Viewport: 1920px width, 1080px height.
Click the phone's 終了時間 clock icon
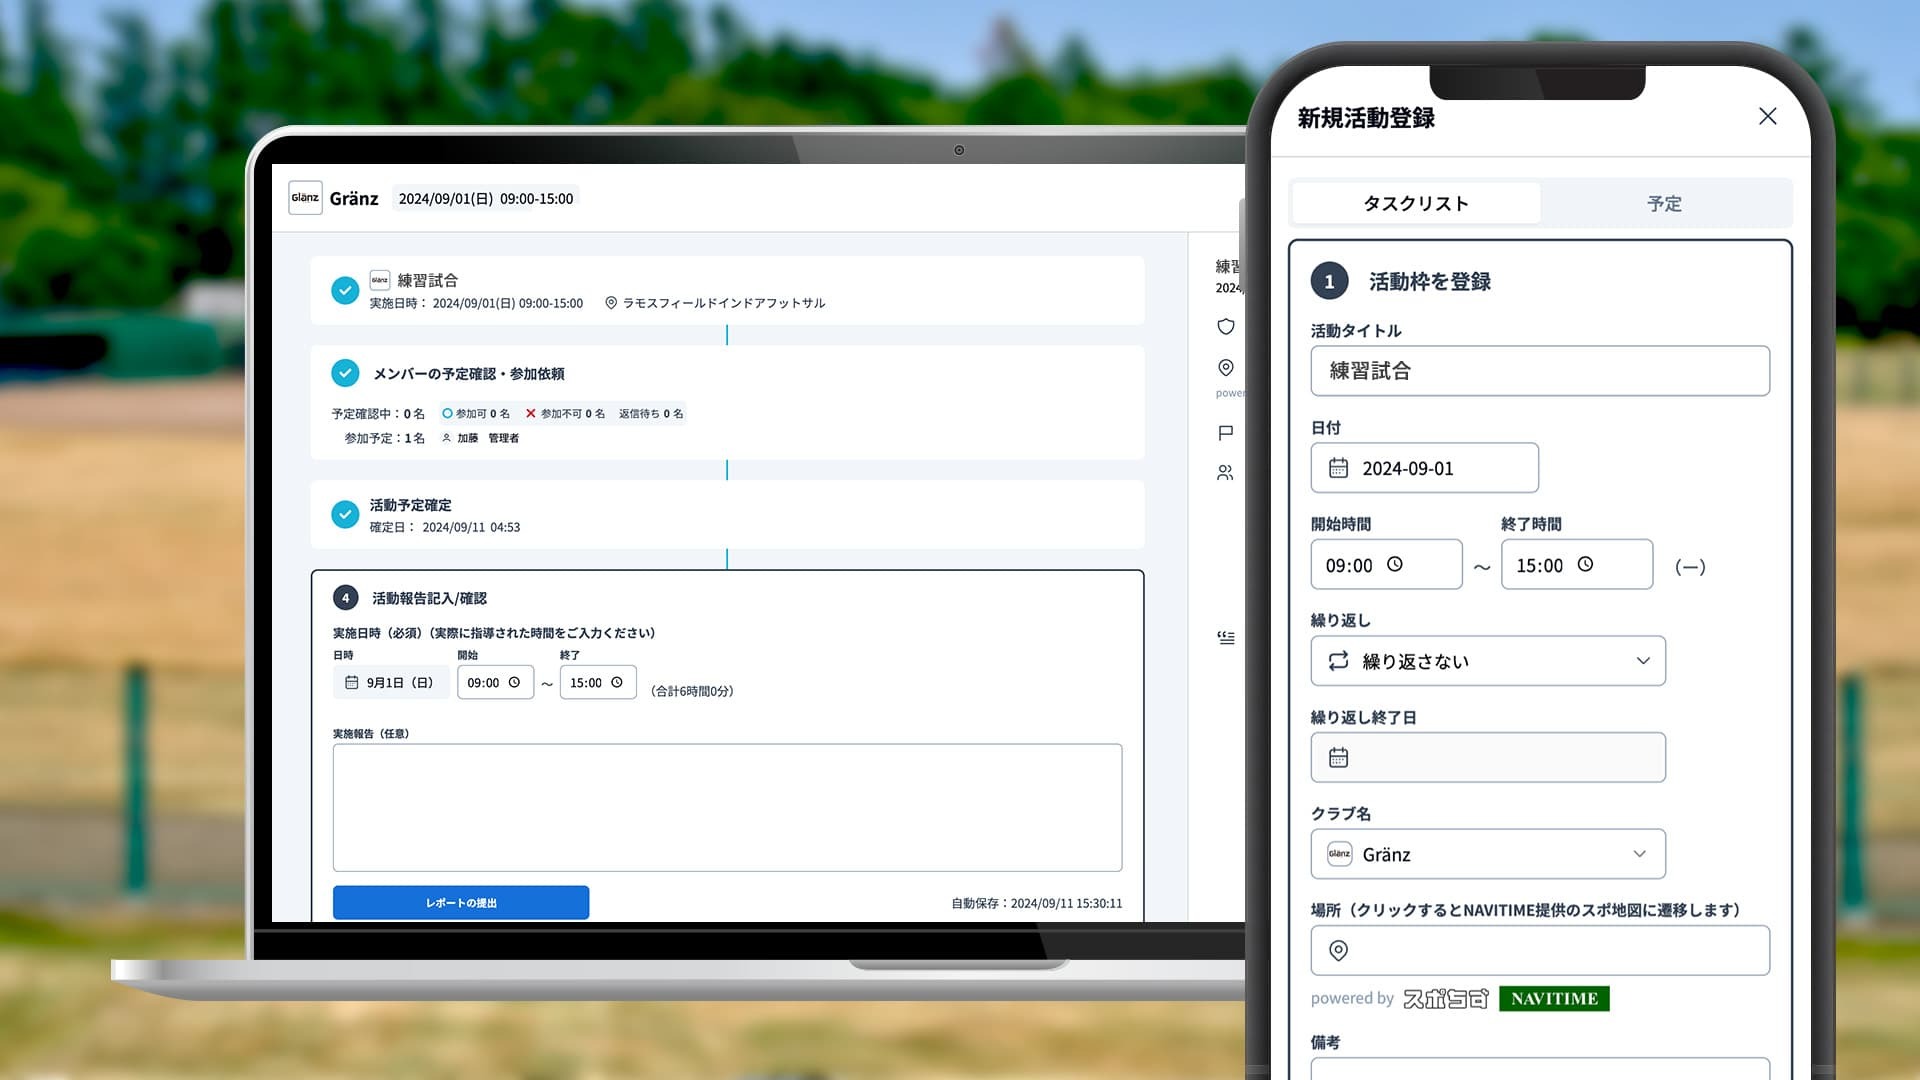1585,564
